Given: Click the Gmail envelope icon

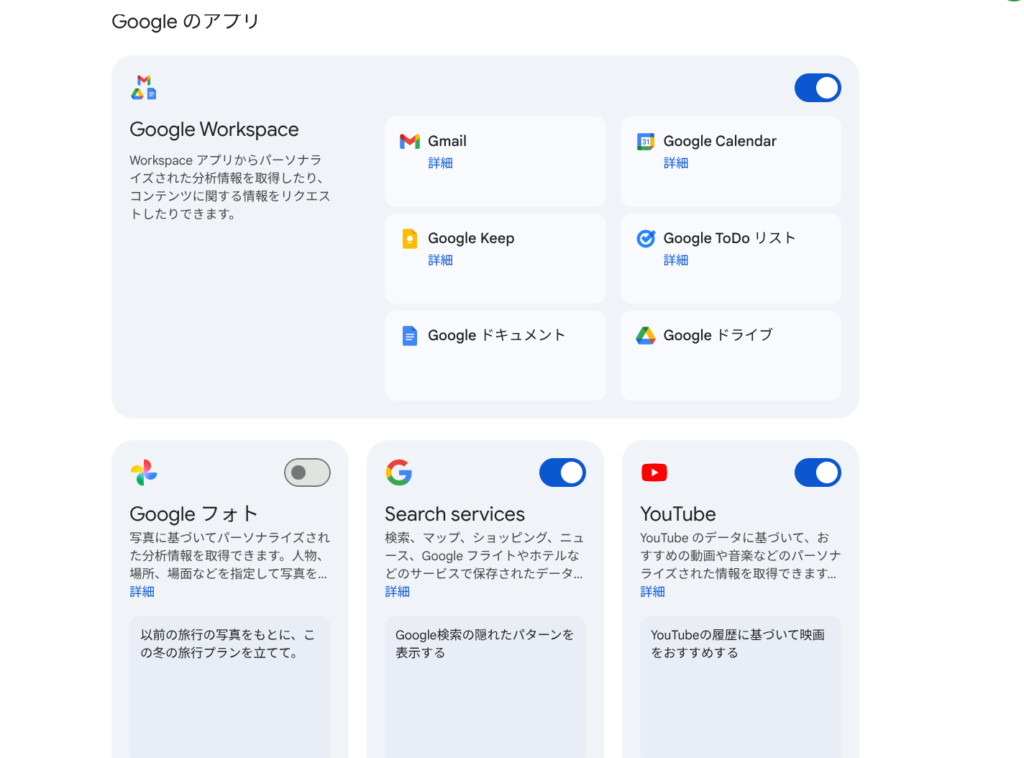Looking at the screenshot, I should coord(409,141).
